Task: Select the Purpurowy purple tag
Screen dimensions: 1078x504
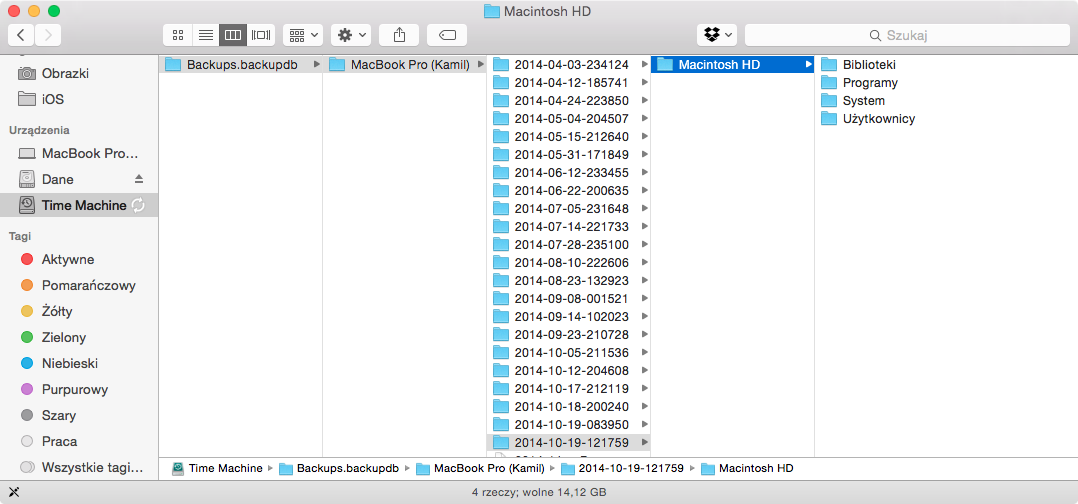Action: (x=79, y=389)
